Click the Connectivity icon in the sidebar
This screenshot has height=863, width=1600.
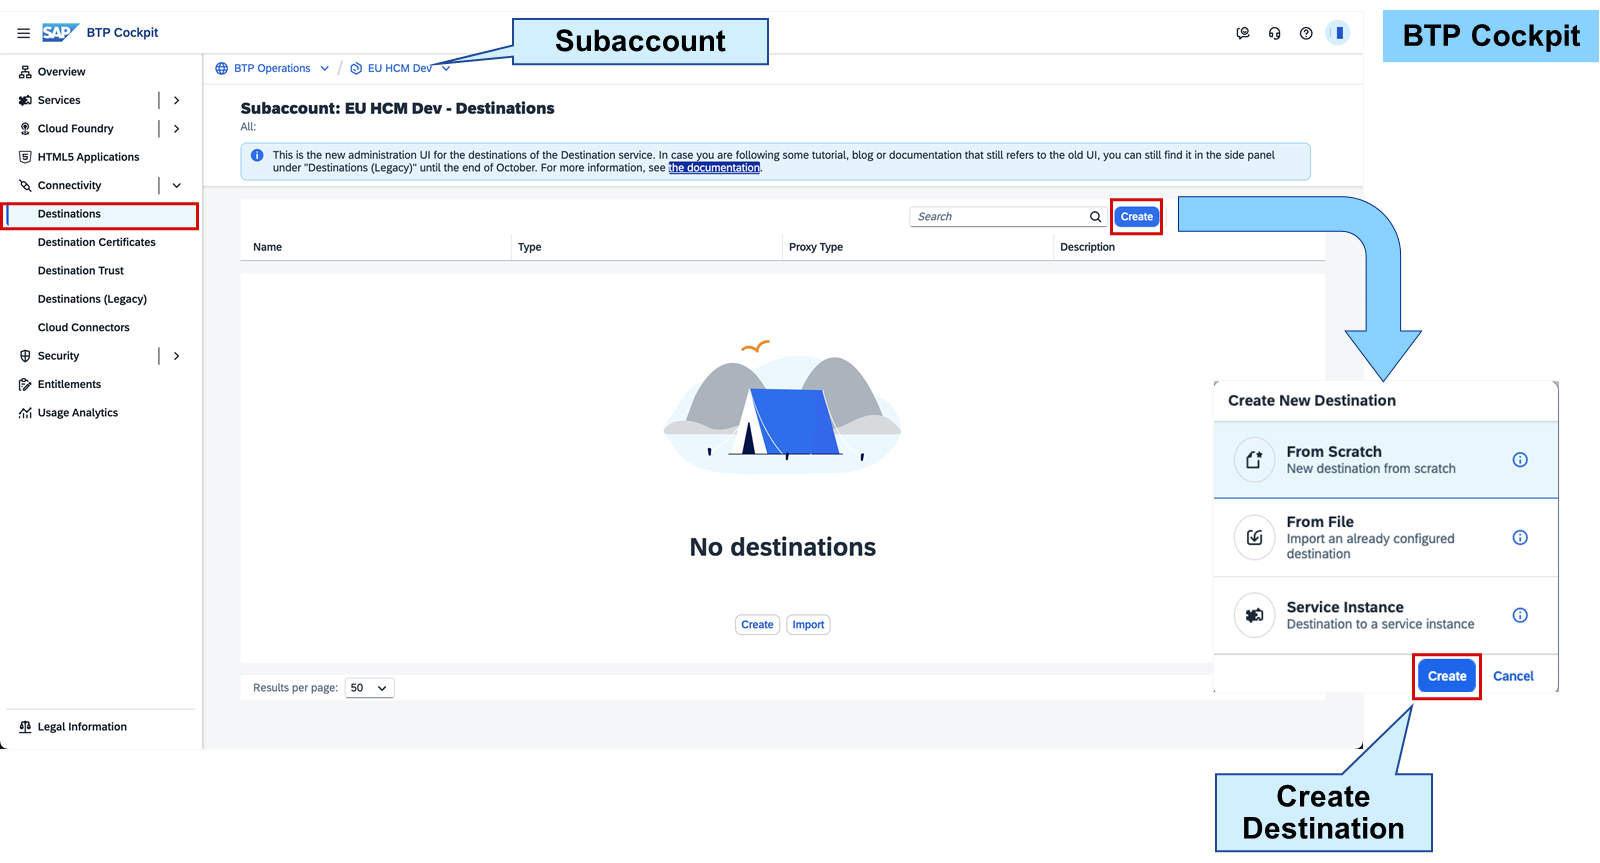pos(25,186)
